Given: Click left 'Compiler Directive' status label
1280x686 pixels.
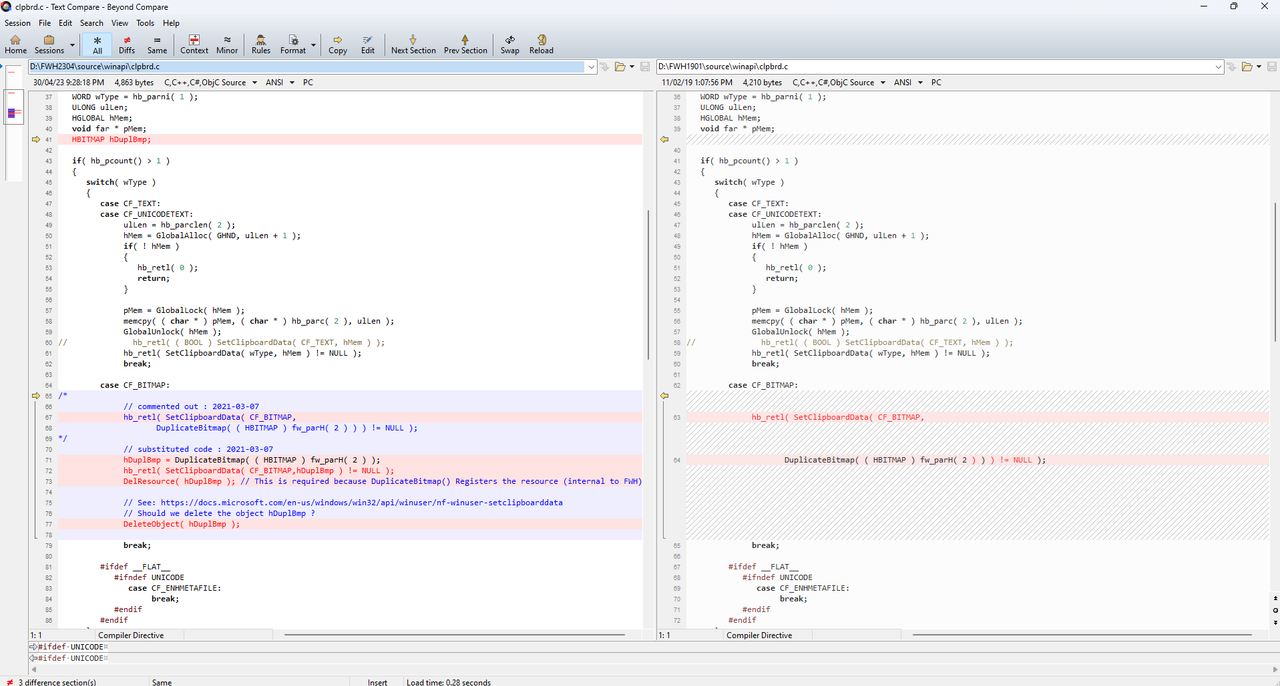Looking at the screenshot, I should click(130, 635).
